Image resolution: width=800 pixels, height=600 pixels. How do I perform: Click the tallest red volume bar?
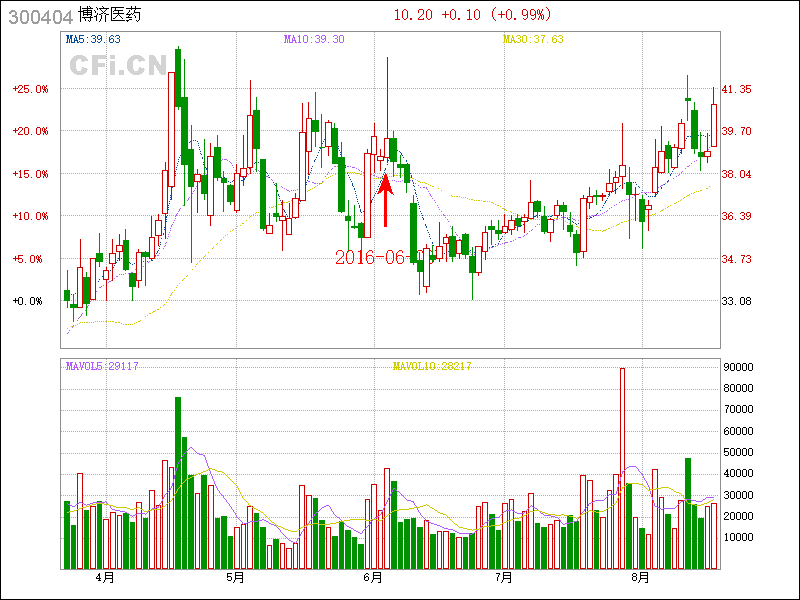(622, 468)
